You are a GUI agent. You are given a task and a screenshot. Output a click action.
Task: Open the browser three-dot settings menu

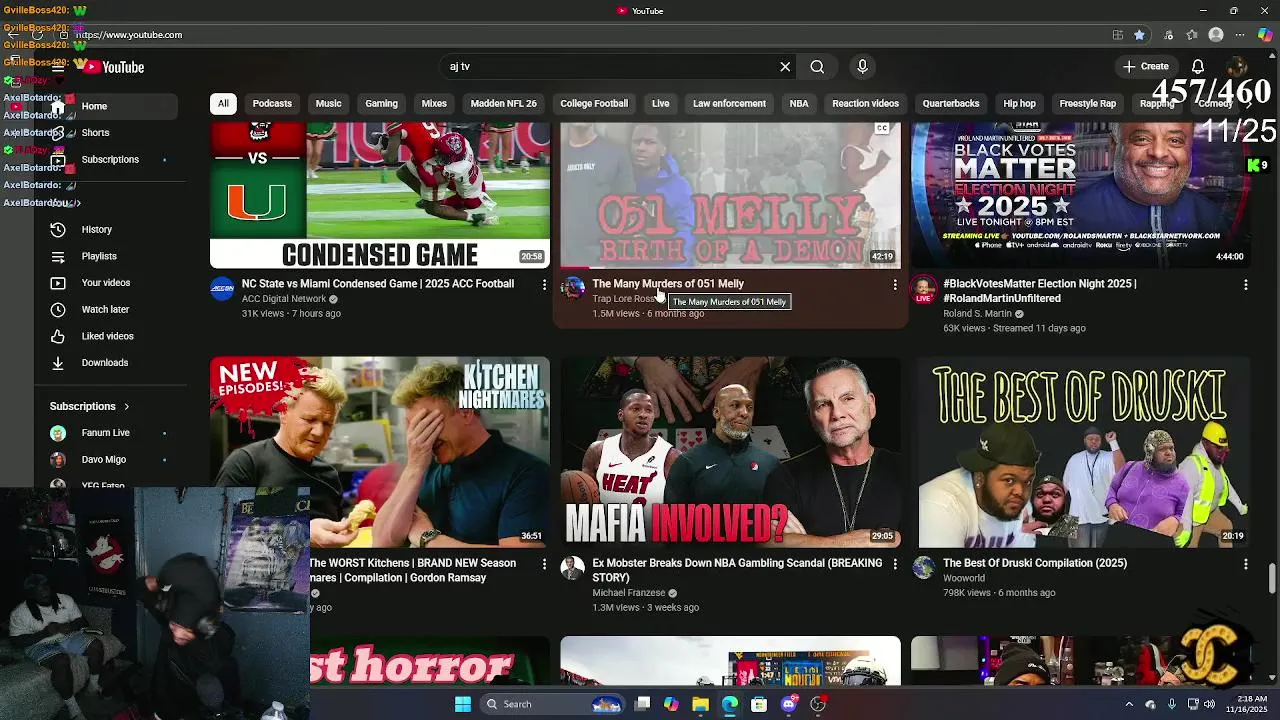1240,35
